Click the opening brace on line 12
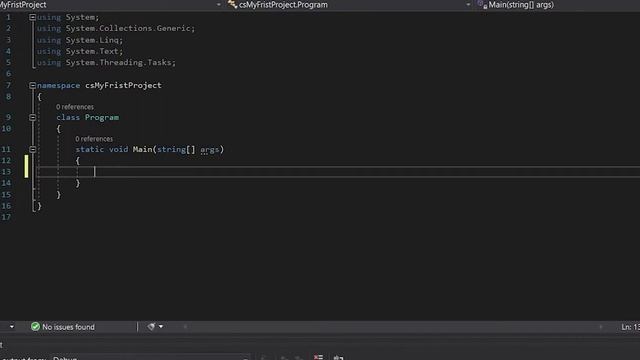Screen dimensions: 640x360 click(x=78, y=161)
